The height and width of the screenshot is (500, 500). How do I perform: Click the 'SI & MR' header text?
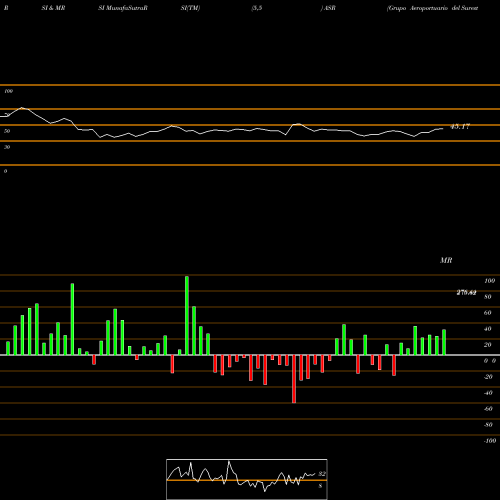pyautogui.click(x=53, y=8)
